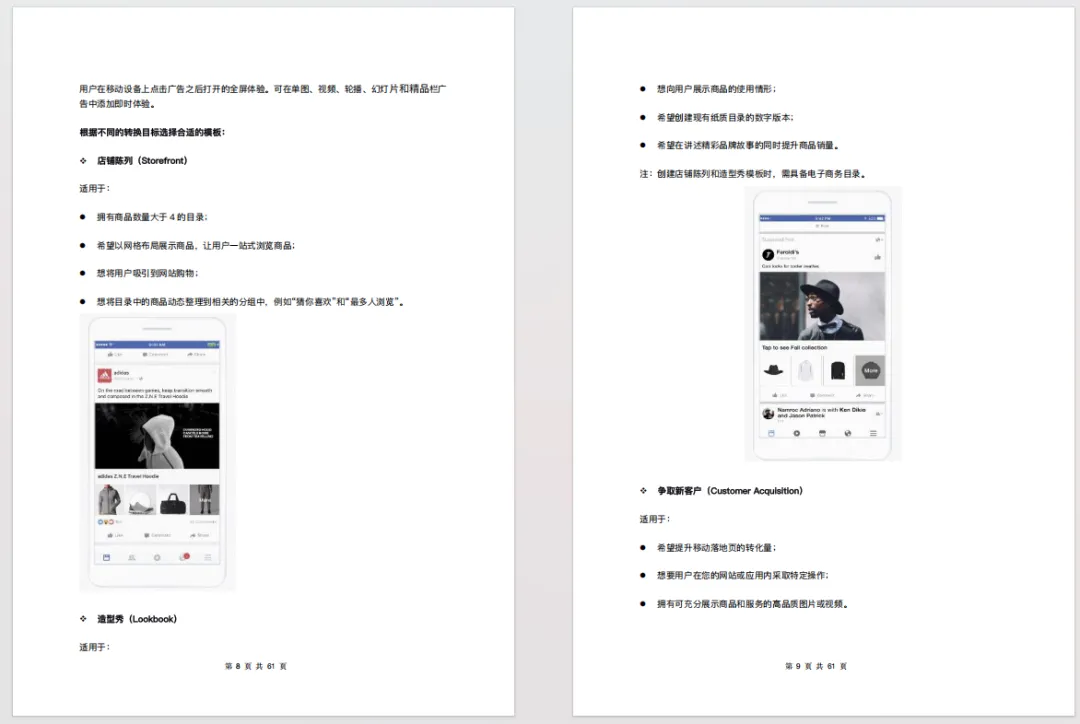Click Faroldi's circular profile avatar
This screenshot has width=1080, height=724.
767,253
